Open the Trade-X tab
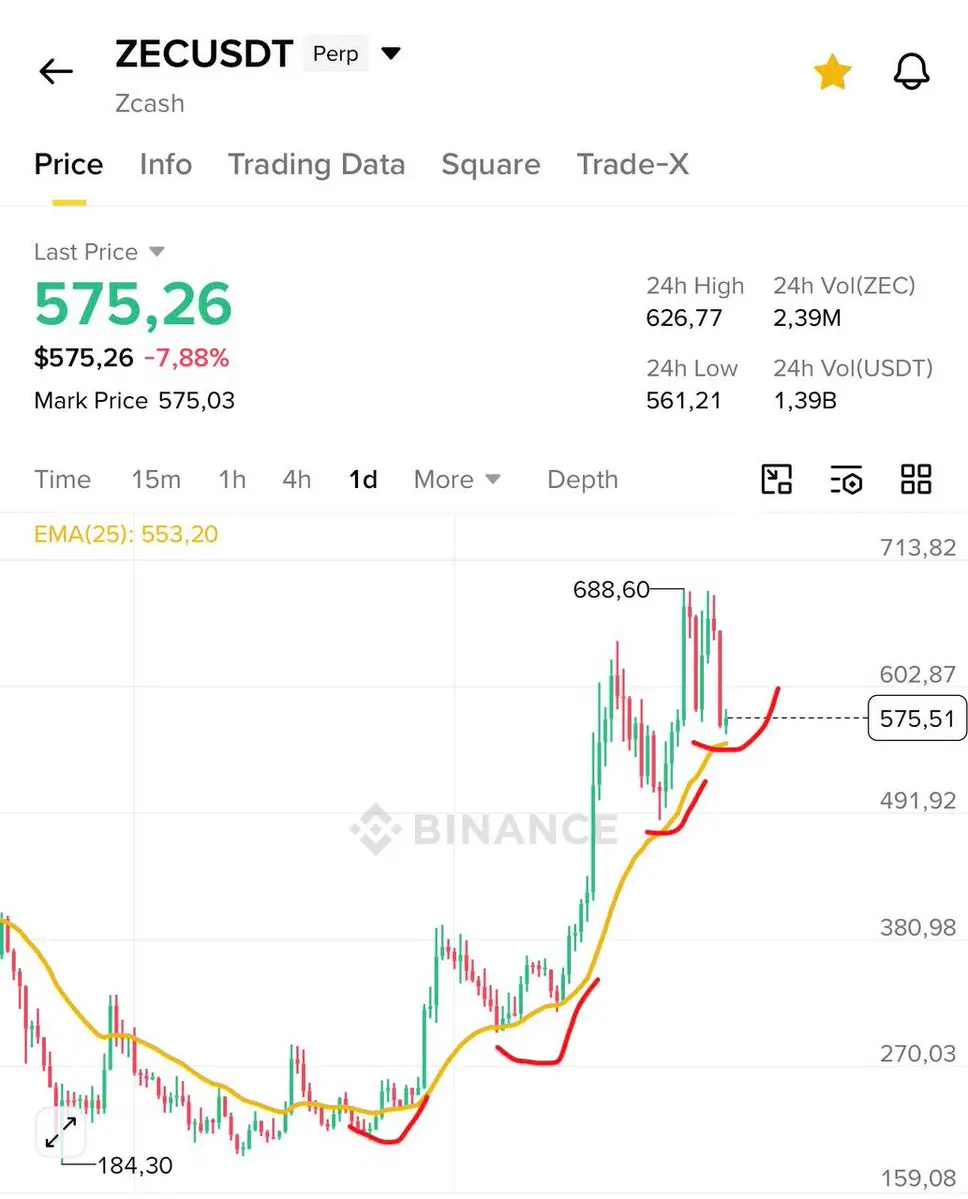This screenshot has height=1199, width=968. pos(632,164)
